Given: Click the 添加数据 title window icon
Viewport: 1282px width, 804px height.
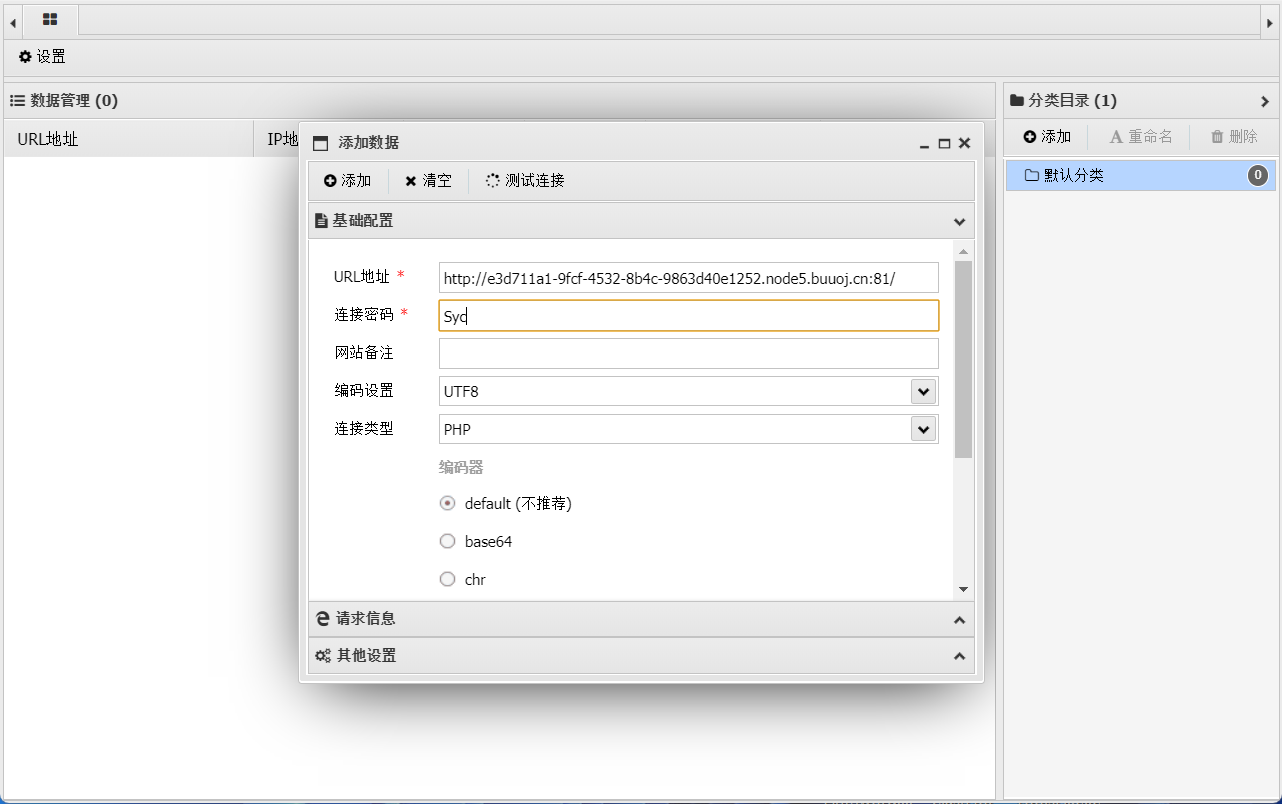Looking at the screenshot, I should pyautogui.click(x=321, y=144).
